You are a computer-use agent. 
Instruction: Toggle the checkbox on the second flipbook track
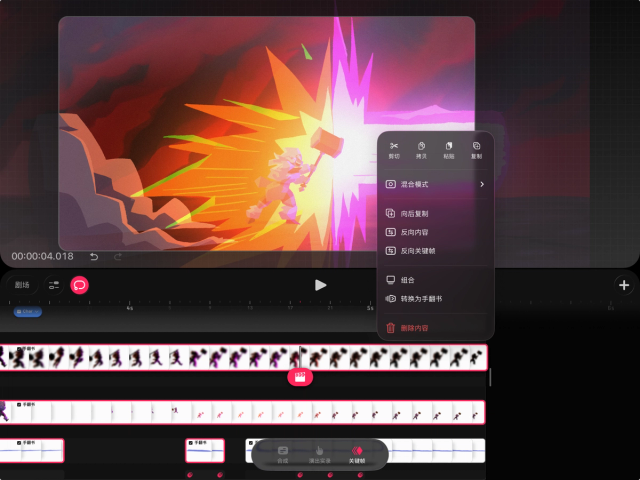coord(19,404)
